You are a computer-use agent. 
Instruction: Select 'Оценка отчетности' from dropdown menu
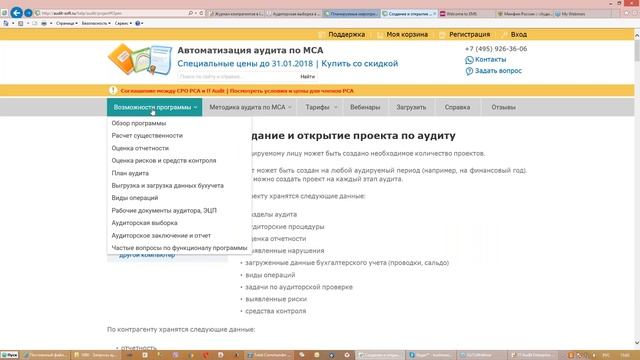pyautogui.click(x=140, y=148)
